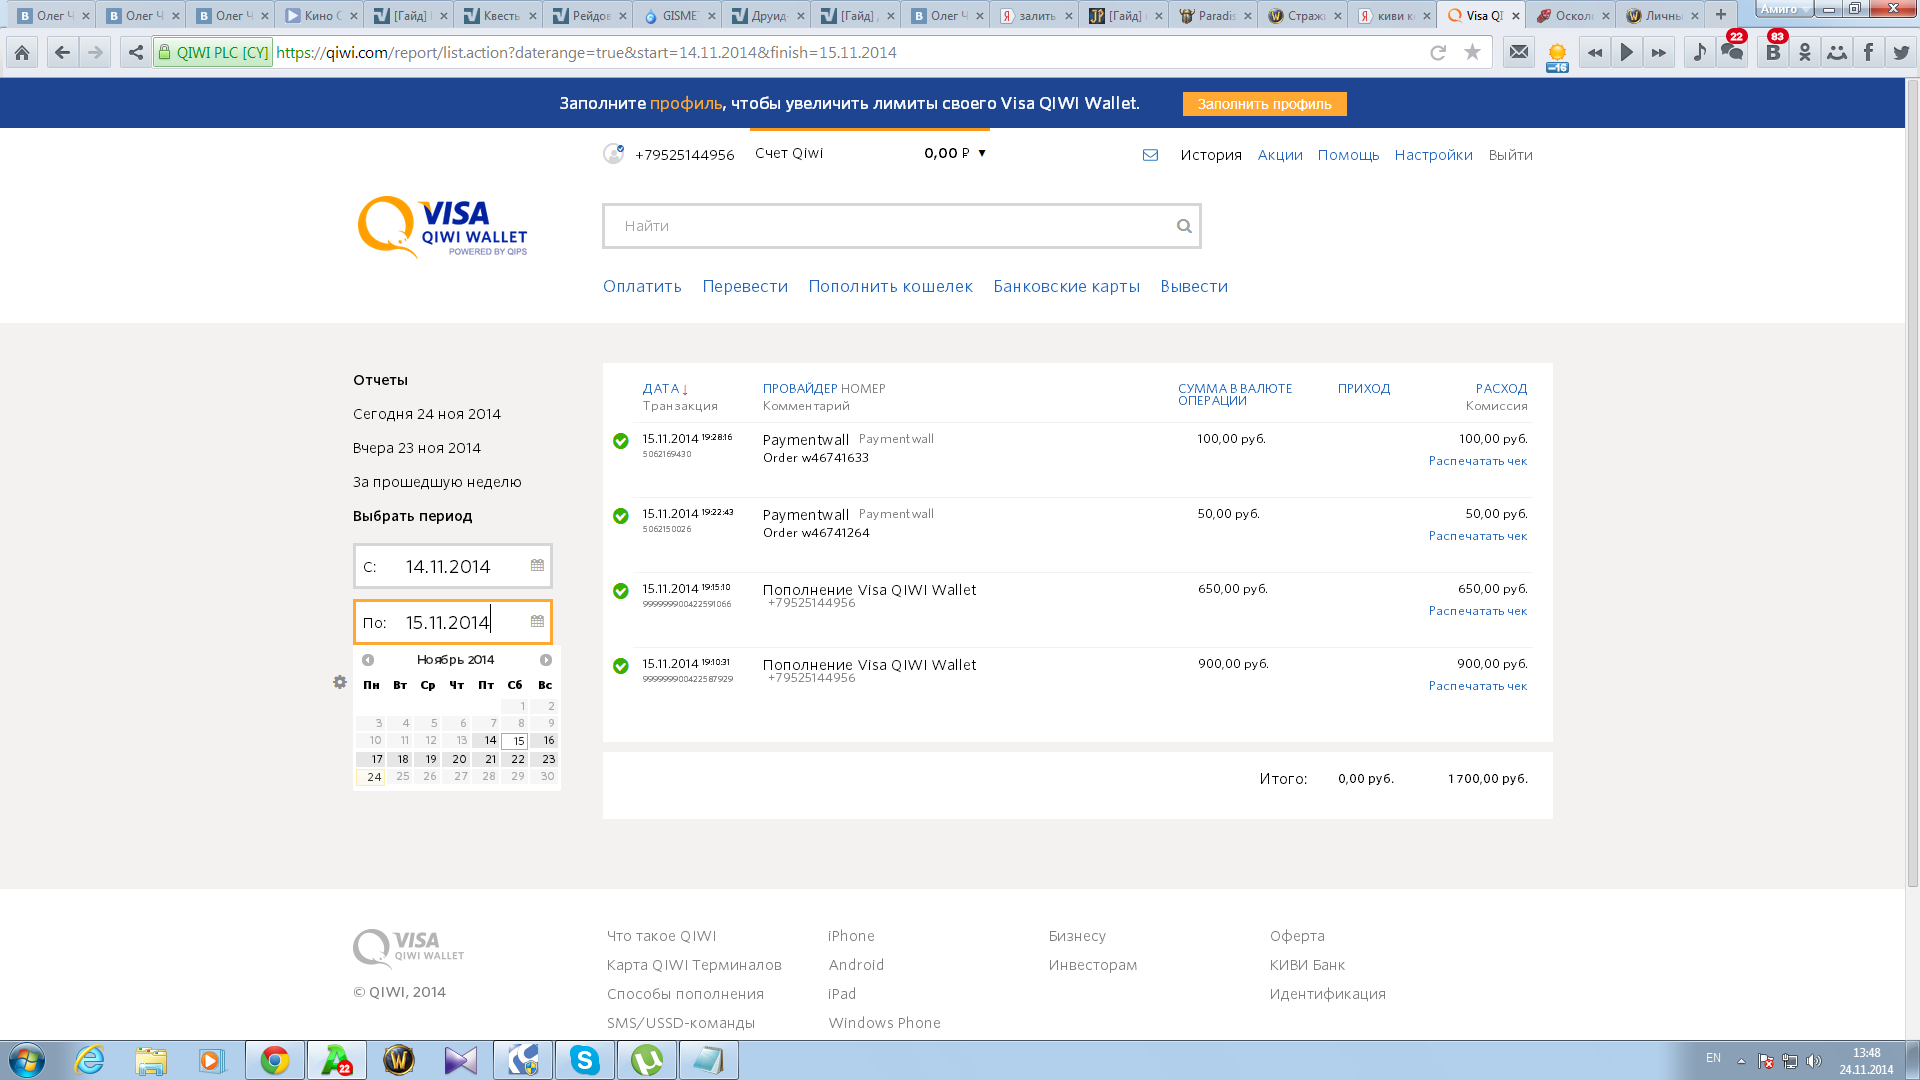The width and height of the screenshot is (1920, 1080).
Task: Open the mail icon in the browser toolbar
Action: coord(1519,53)
